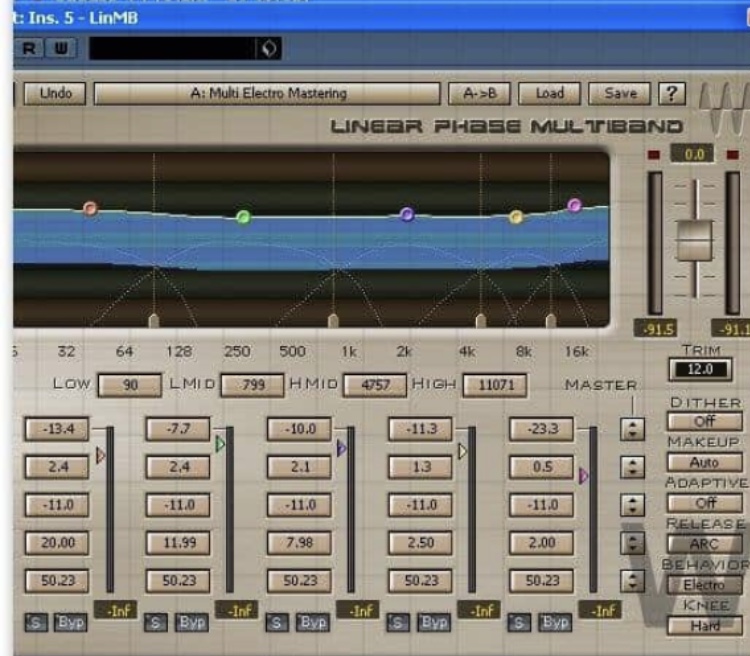Bypass band 2 with its Byp button
750x656 pixels.
click(x=191, y=623)
